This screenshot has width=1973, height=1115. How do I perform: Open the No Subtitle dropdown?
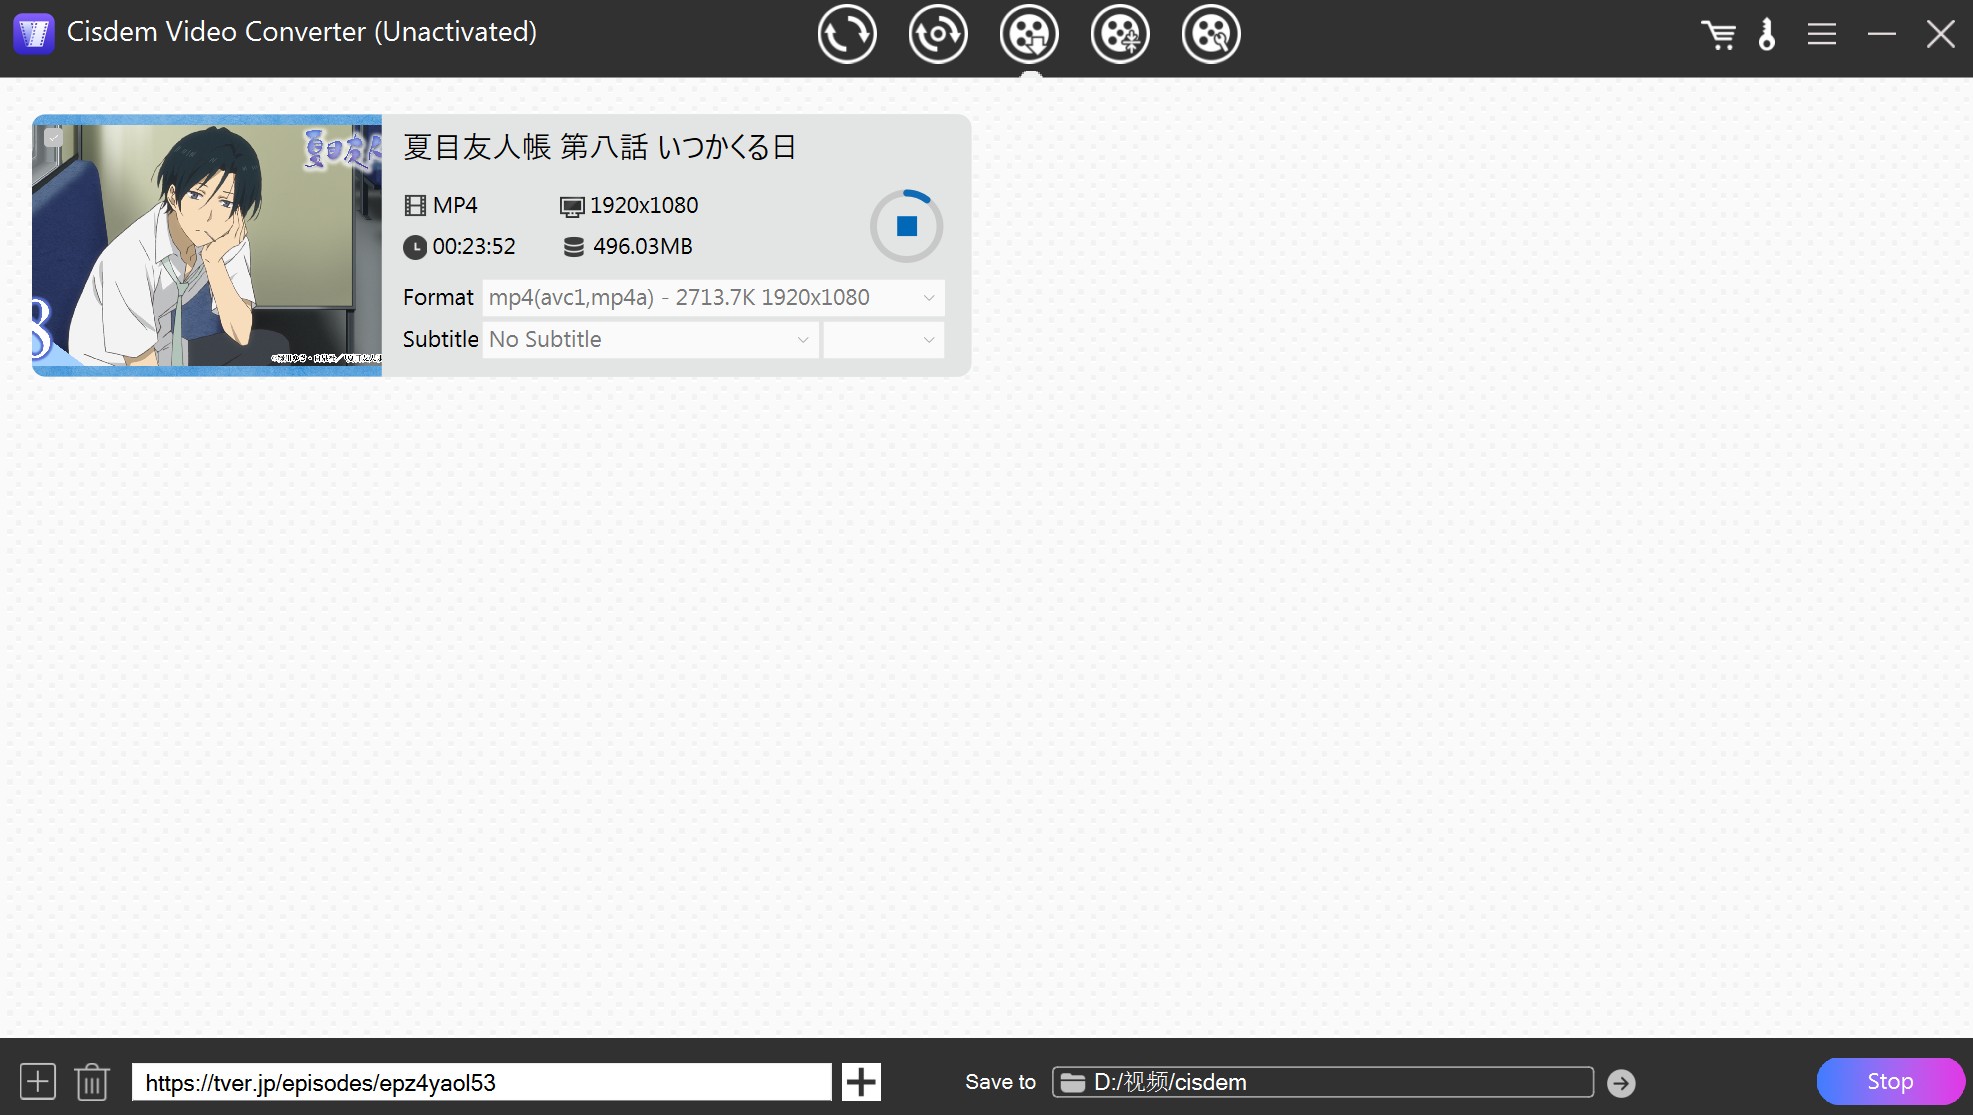(650, 340)
